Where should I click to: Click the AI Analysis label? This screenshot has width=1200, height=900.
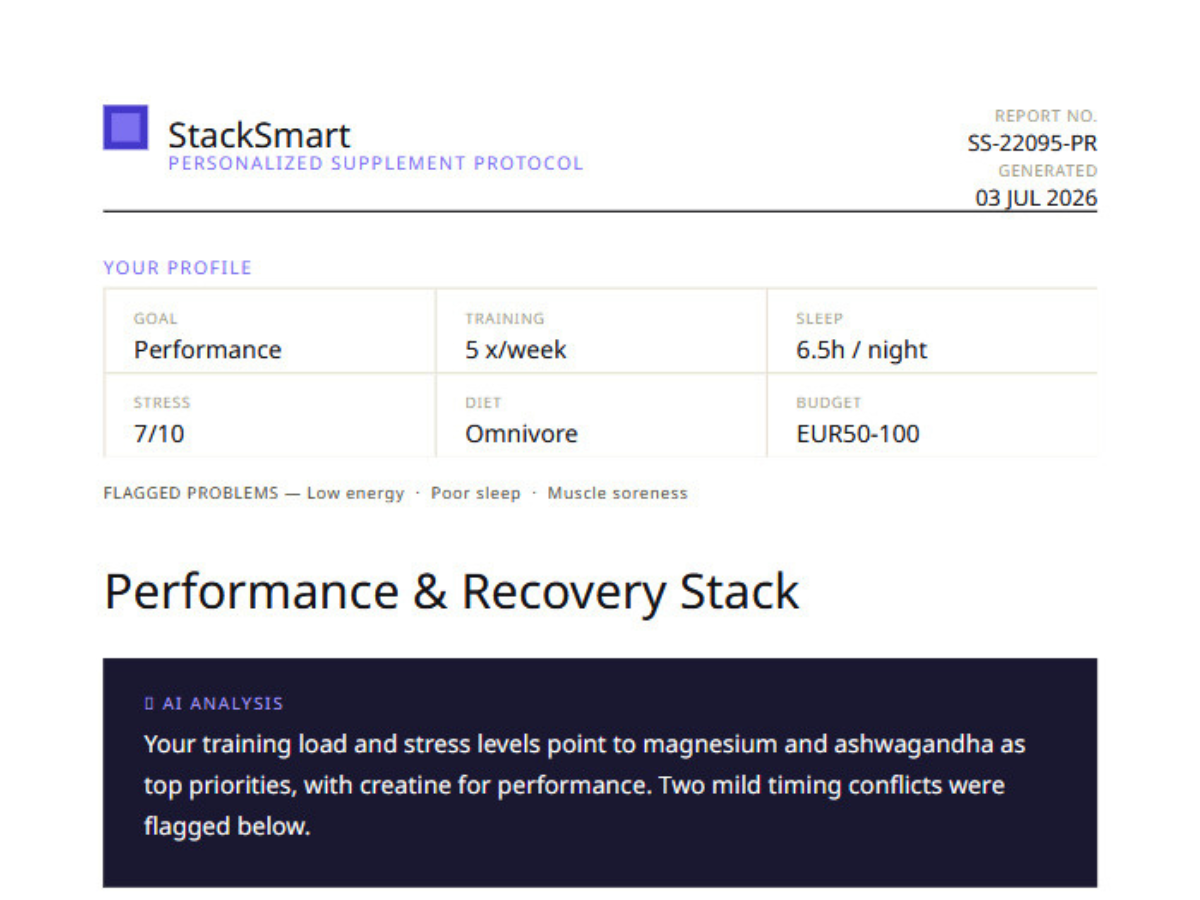click(222, 704)
